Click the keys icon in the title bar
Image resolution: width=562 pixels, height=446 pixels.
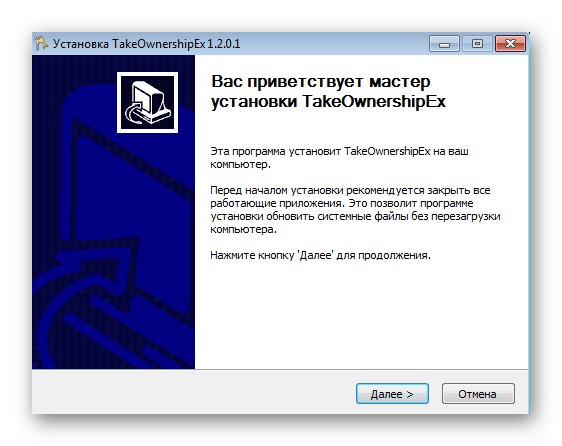(41, 44)
